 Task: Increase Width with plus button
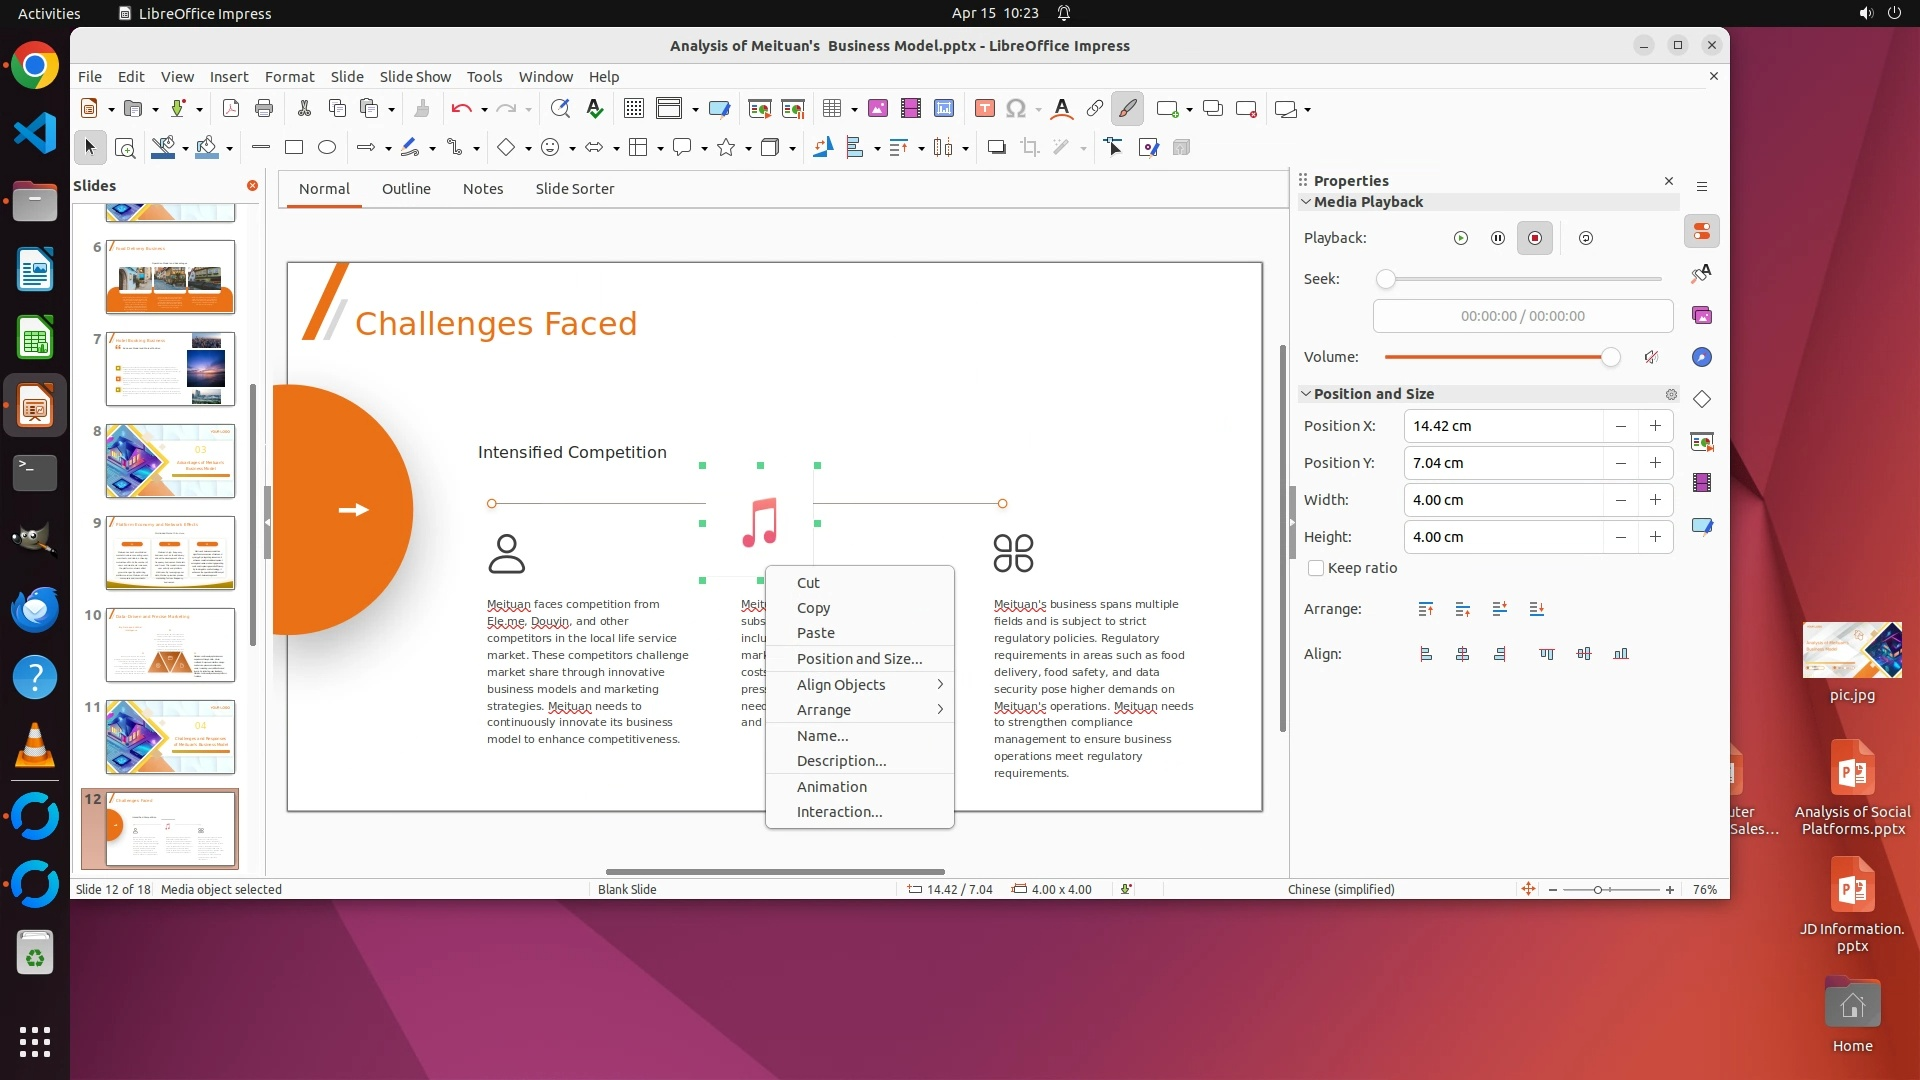click(x=1655, y=500)
